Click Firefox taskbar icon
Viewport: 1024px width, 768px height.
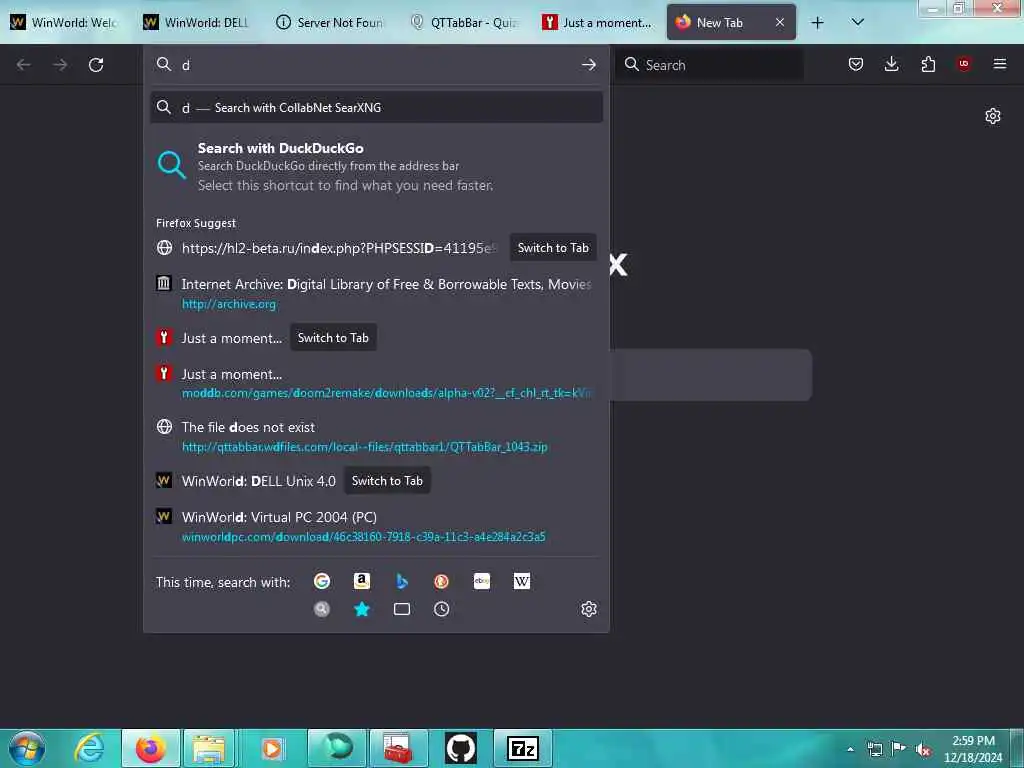tap(151, 748)
